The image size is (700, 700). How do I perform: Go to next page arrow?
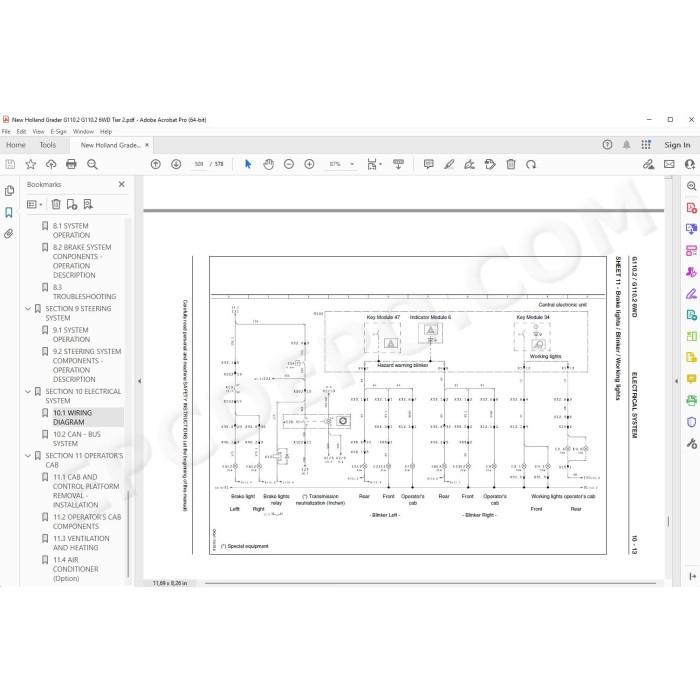click(x=176, y=164)
